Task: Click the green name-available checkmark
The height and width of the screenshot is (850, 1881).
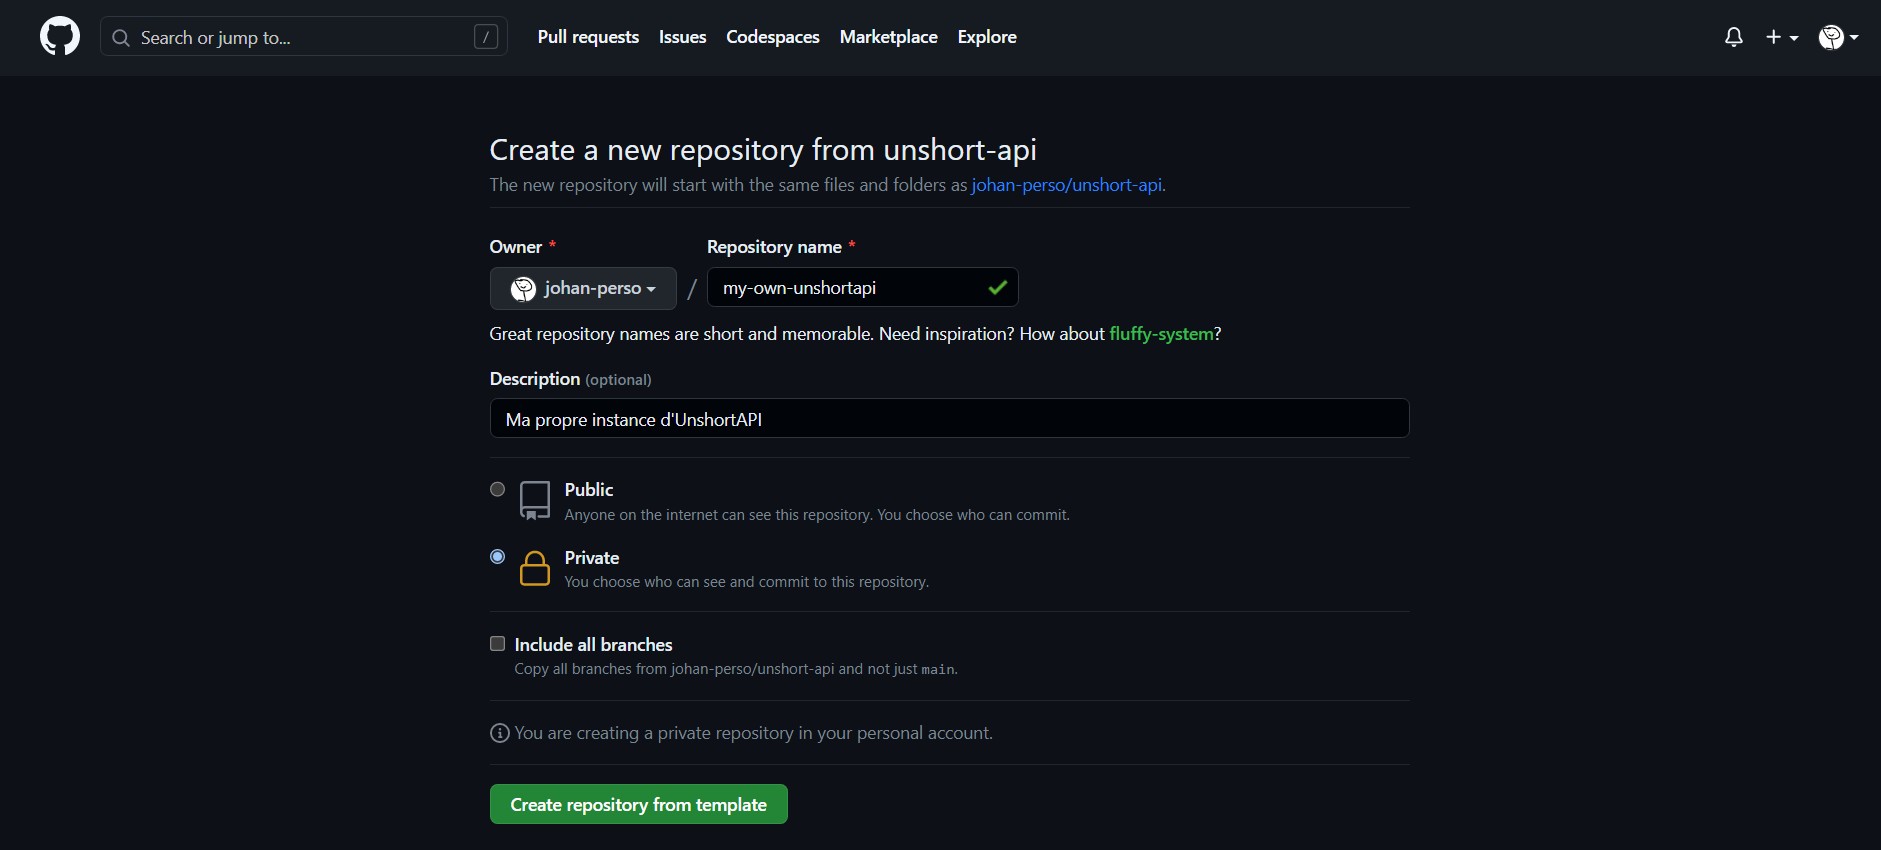Action: tap(997, 288)
